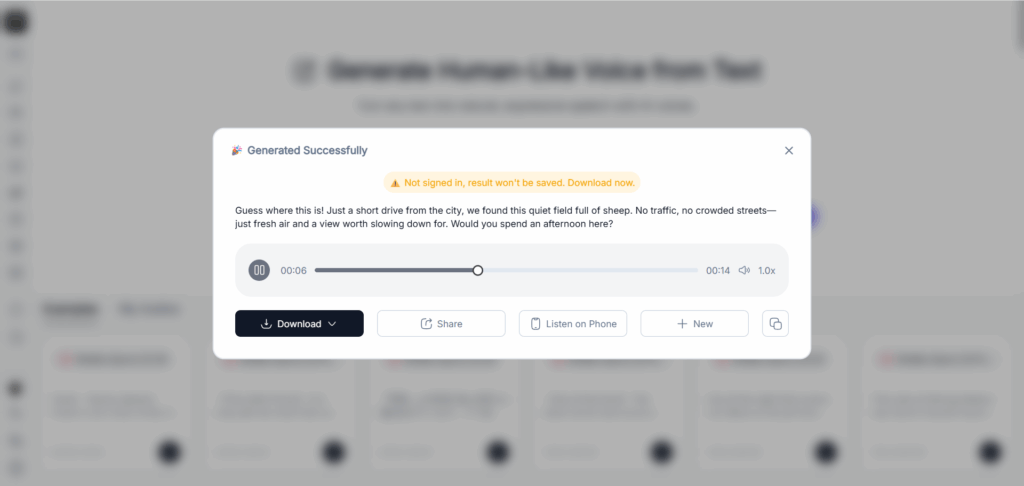Change the 1.0x playback speed

point(767,270)
